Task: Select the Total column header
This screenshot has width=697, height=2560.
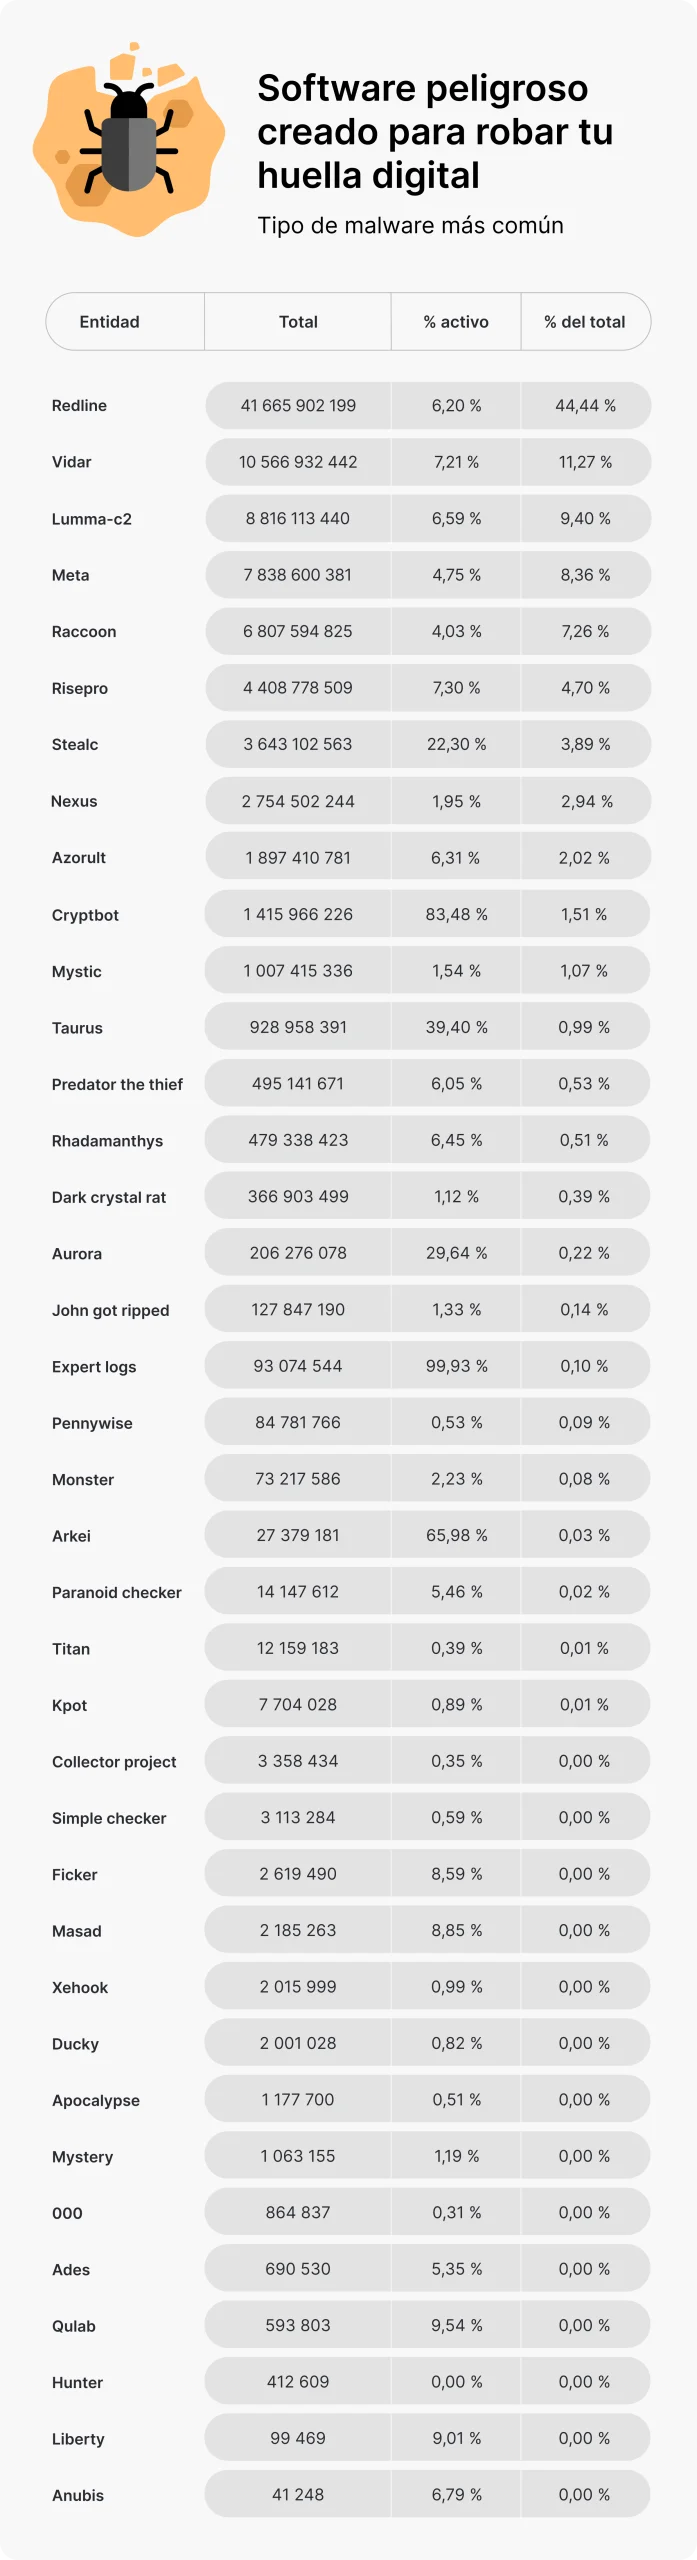Action: [298, 322]
